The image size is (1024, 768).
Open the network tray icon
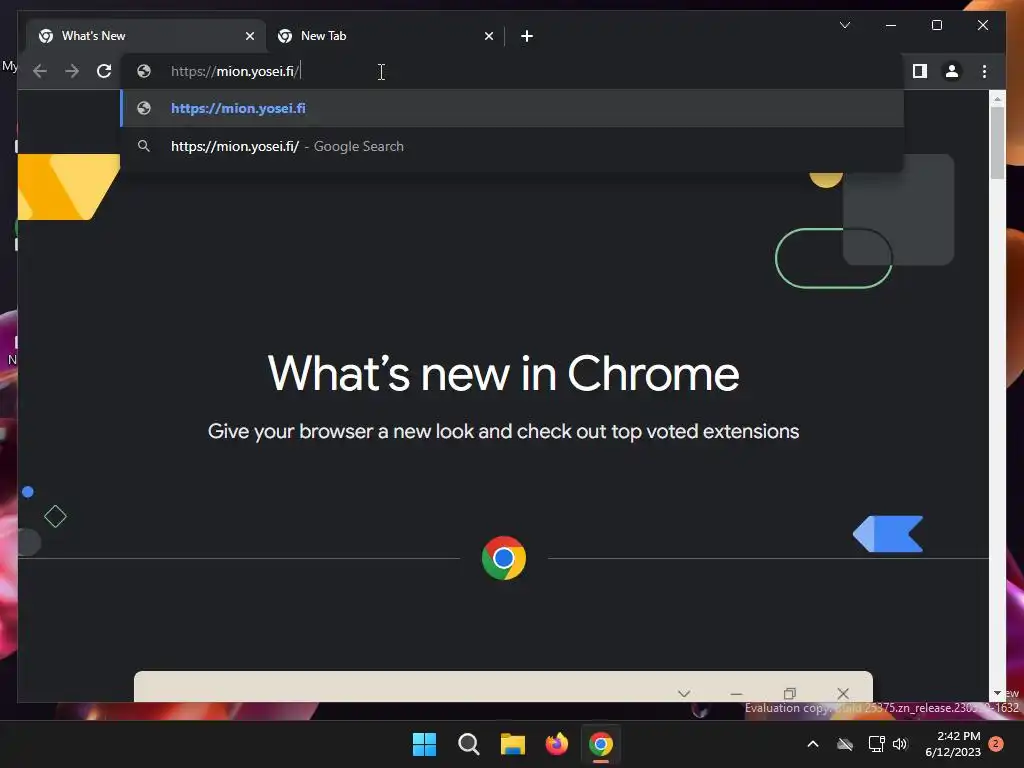pos(876,744)
